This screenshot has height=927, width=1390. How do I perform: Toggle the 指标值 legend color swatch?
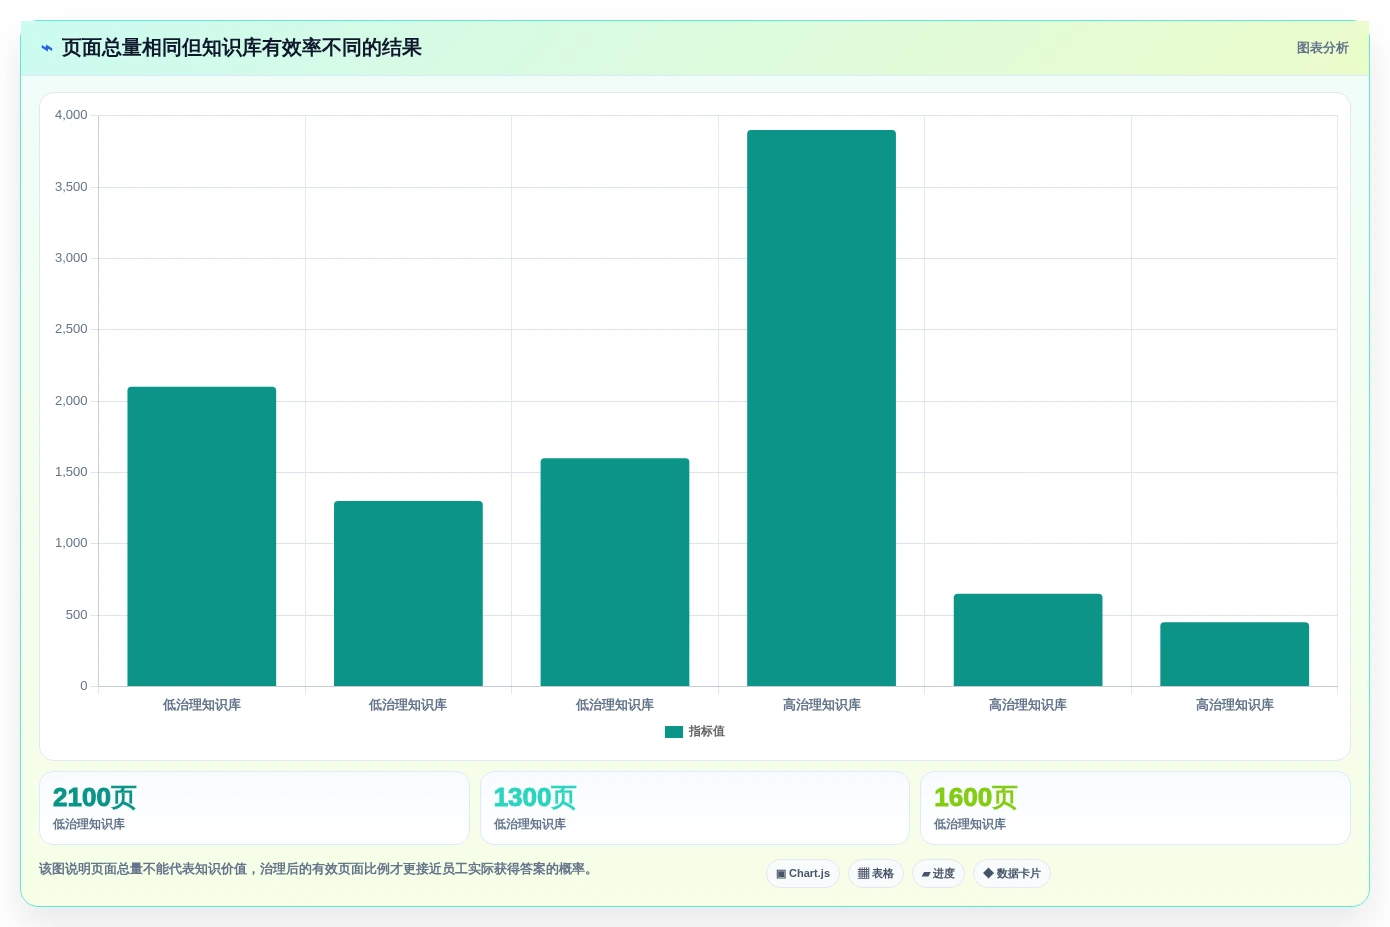(x=674, y=732)
